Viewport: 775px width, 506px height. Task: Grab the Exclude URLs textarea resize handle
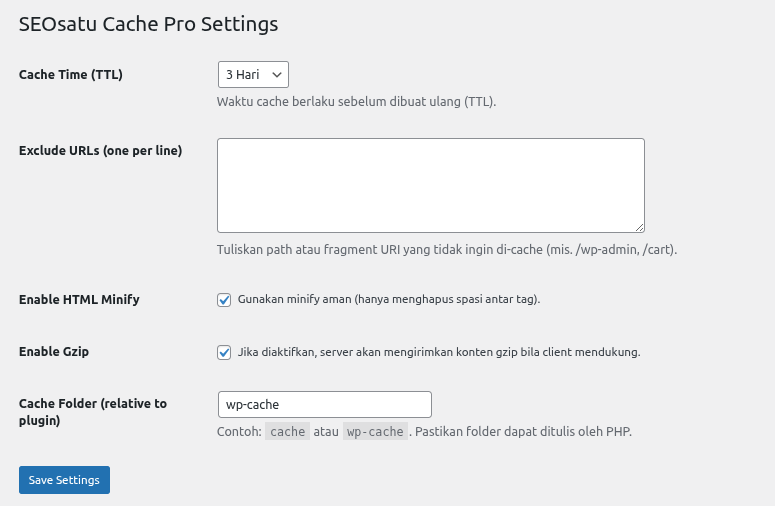(x=639, y=227)
